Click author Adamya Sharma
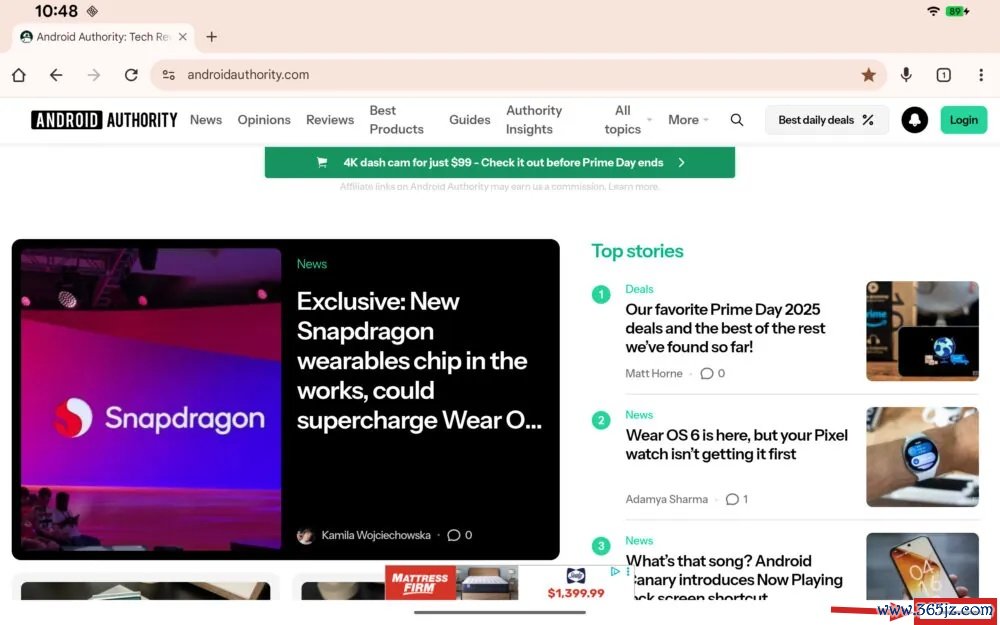Viewport: 1000px width, 625px height. [666, 499]
